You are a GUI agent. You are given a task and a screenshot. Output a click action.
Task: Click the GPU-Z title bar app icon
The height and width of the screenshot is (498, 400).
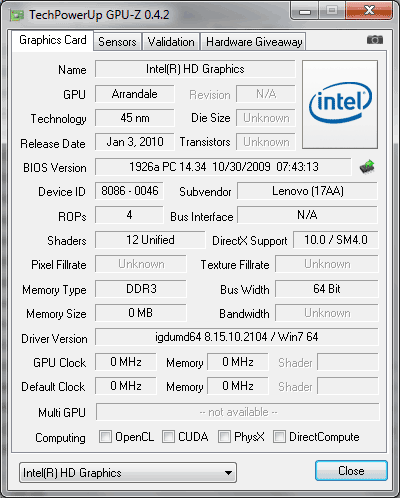[17, 15]
